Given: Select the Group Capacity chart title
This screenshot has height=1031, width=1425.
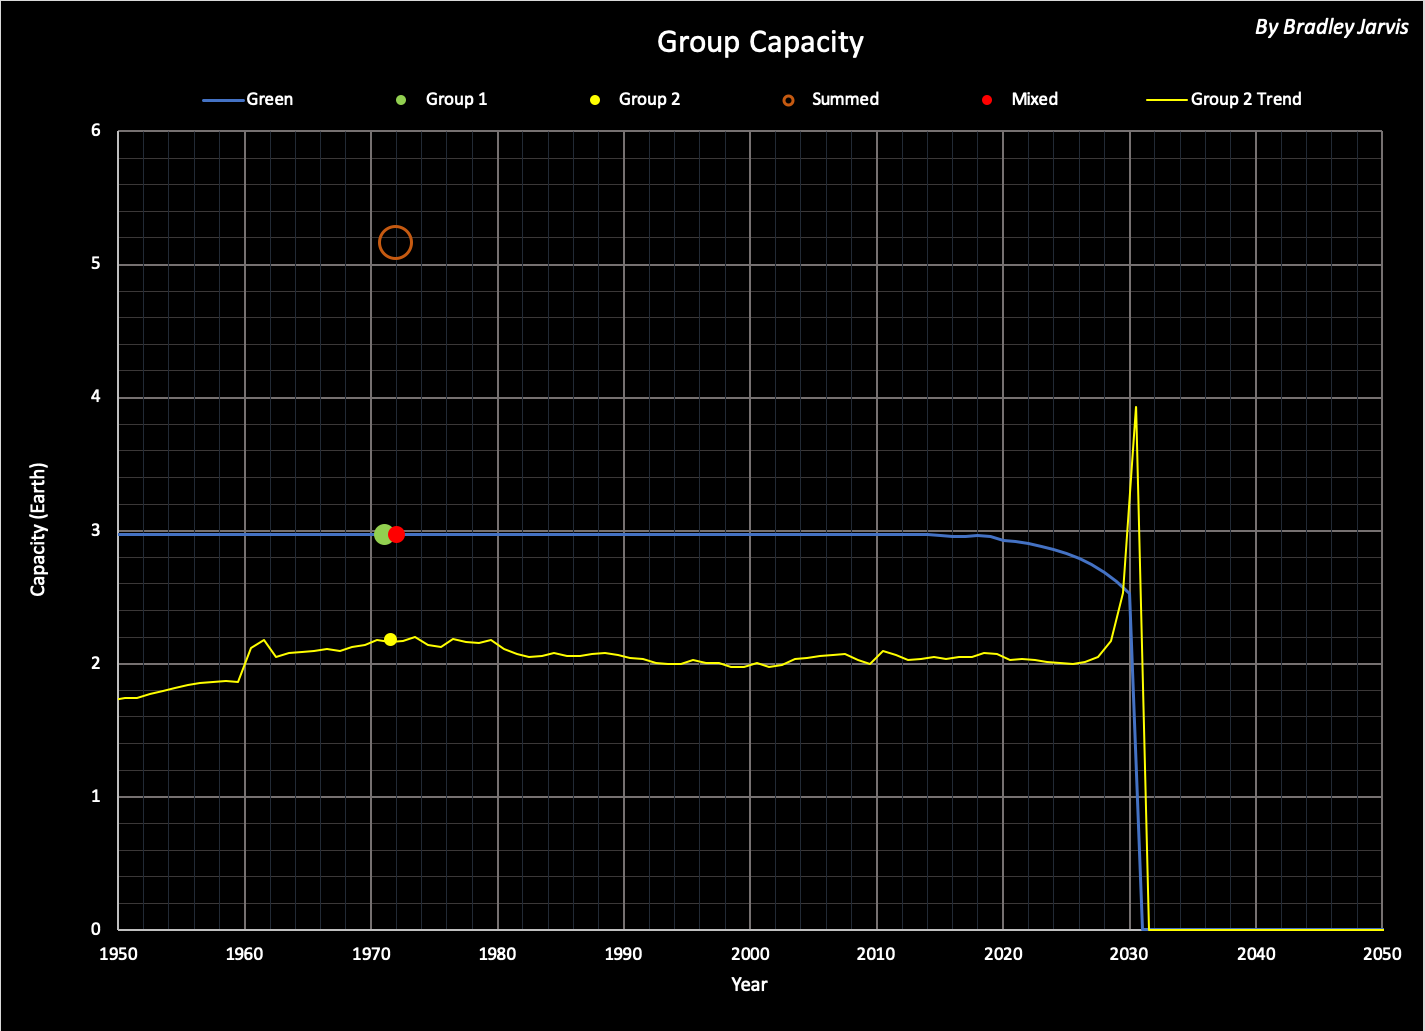Looking at the screenshot, I should tap(760, 42).
